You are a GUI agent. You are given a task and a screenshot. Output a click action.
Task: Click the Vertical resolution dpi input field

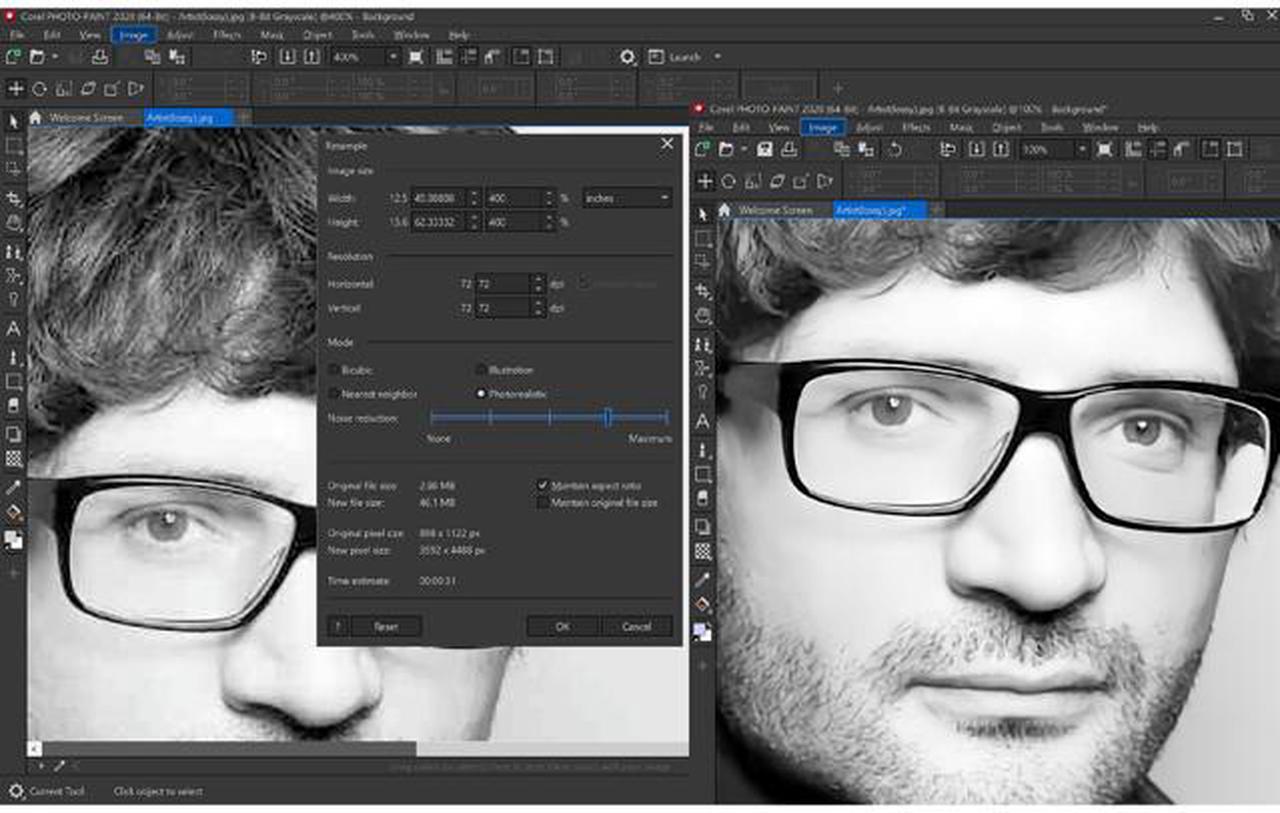[x=502, y=308]
